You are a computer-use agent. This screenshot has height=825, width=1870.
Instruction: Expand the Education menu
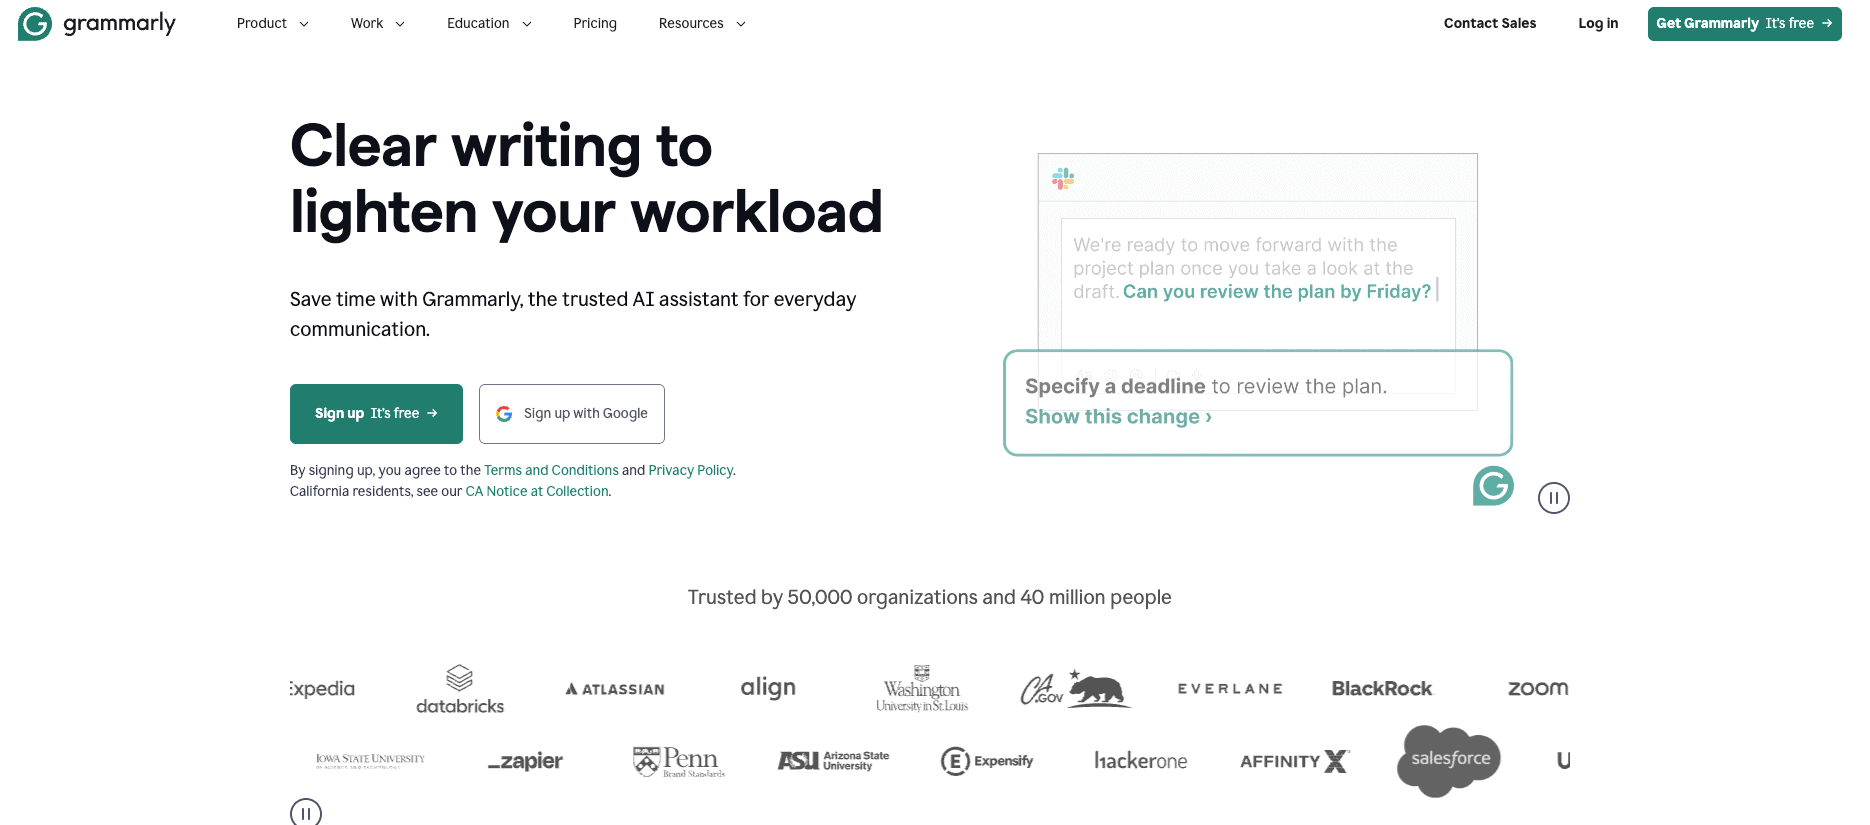click(489, 23)
